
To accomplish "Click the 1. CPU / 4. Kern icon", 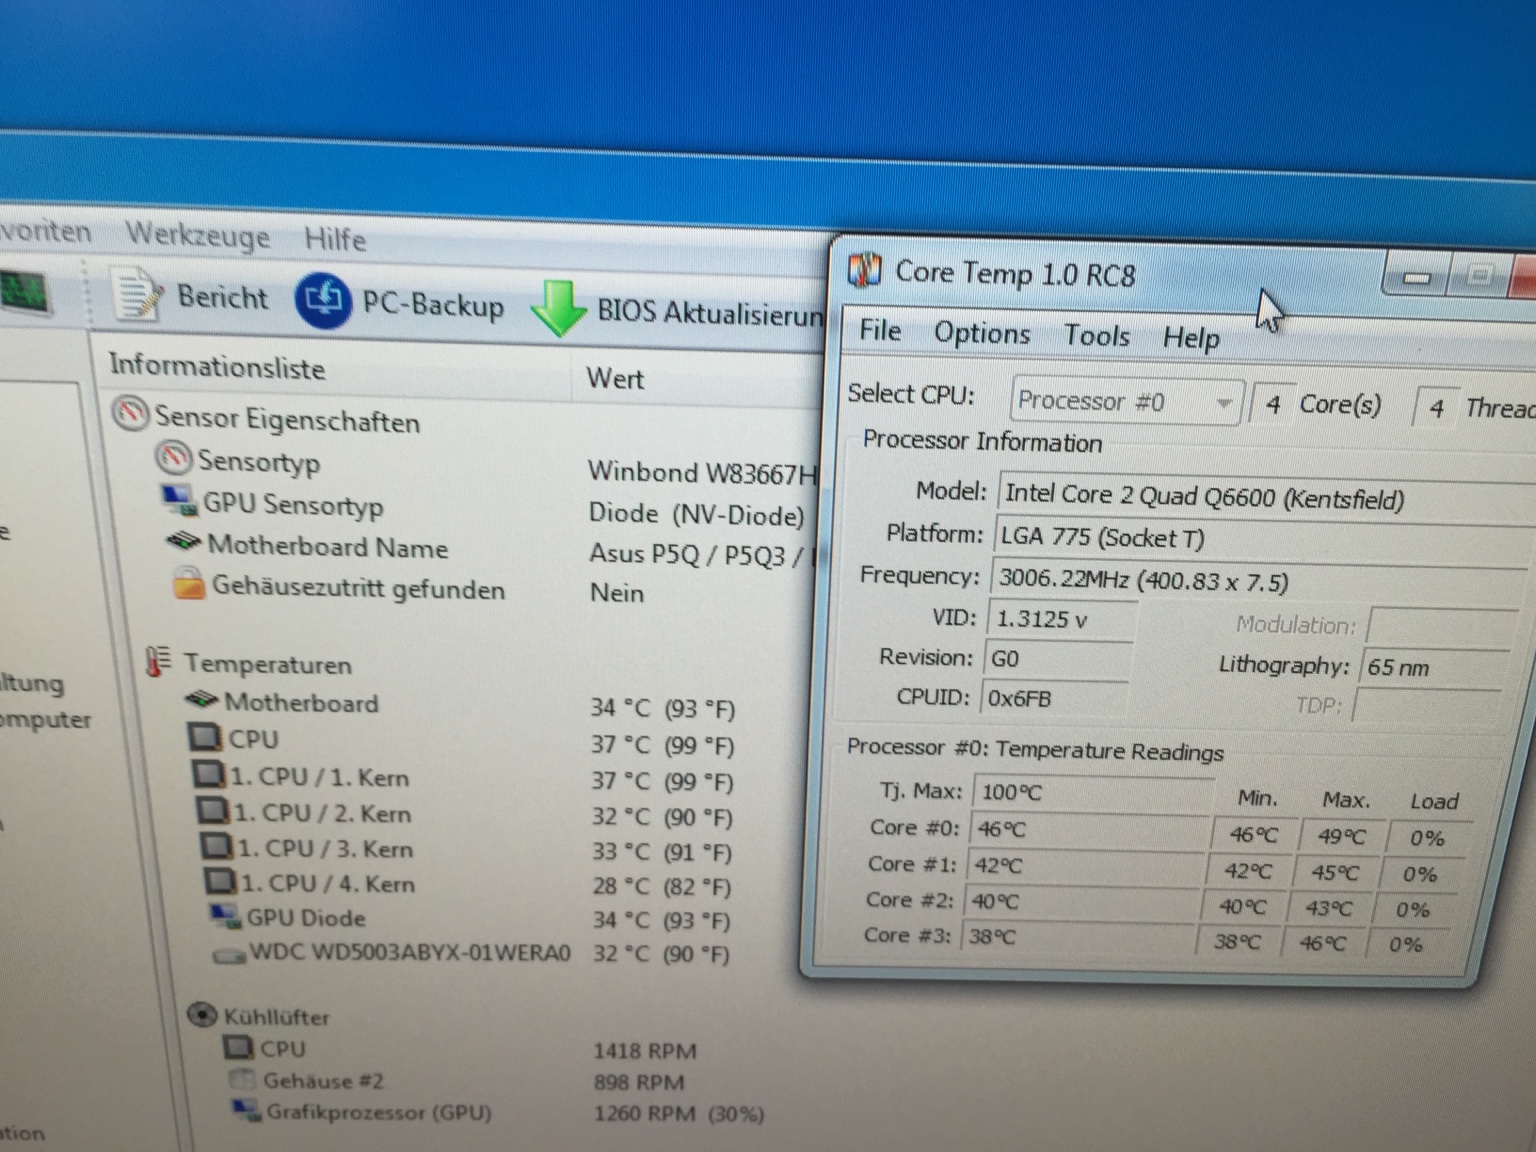I will tap(221, 881).
